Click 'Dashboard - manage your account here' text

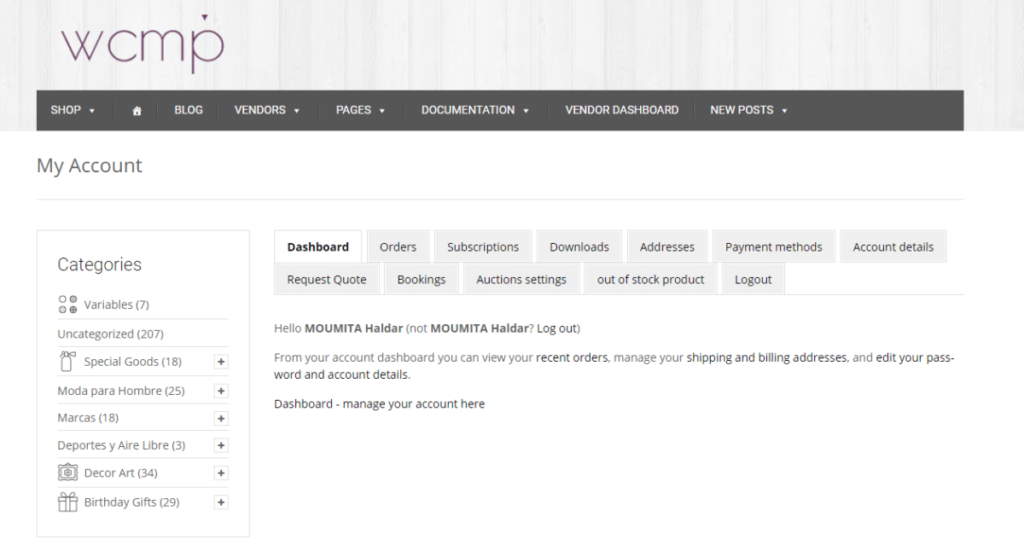(x=379, y=404)
